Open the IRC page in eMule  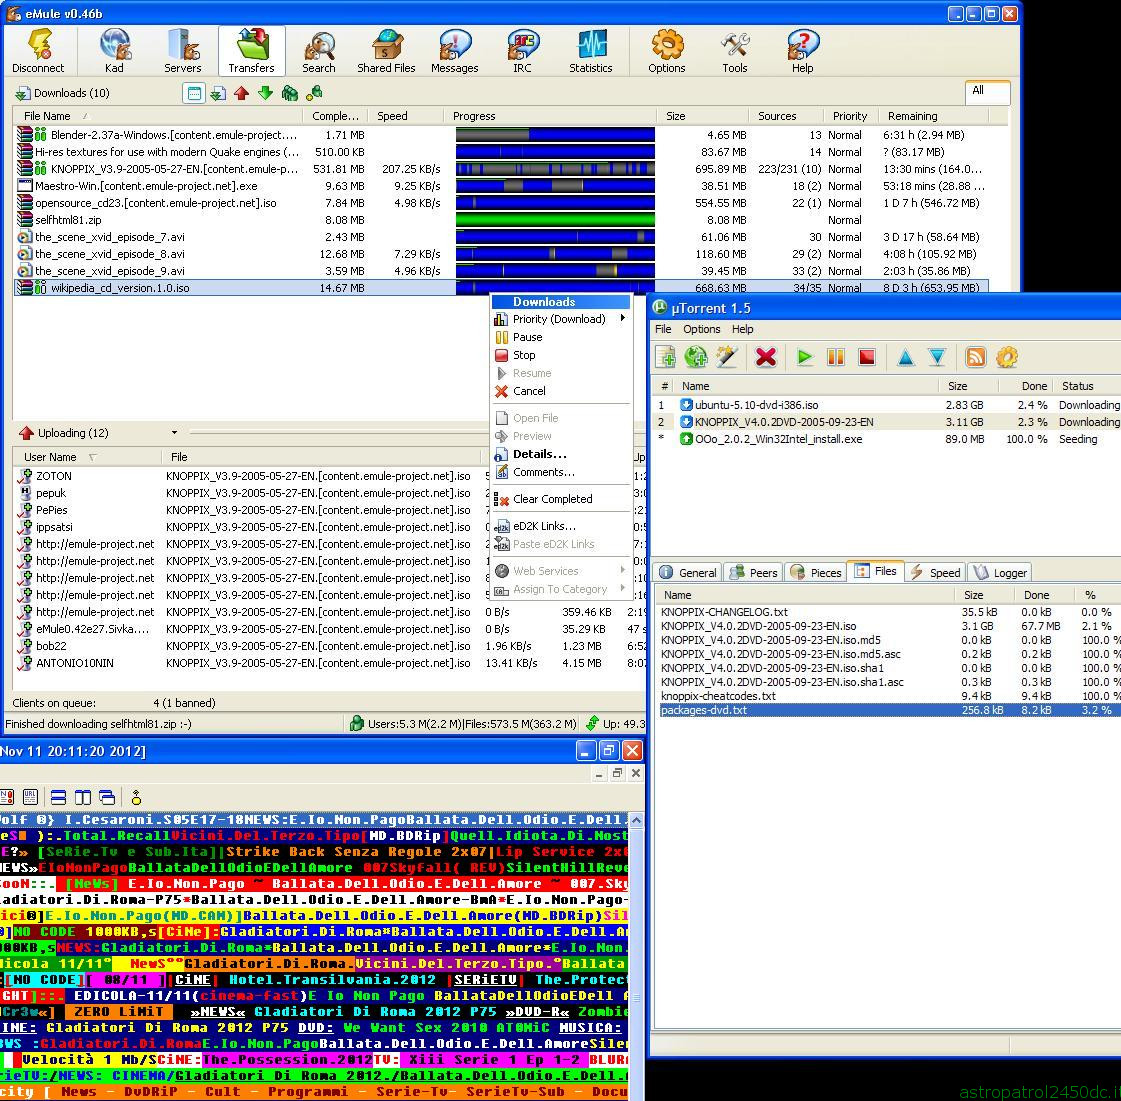click(x=523, y=51)
